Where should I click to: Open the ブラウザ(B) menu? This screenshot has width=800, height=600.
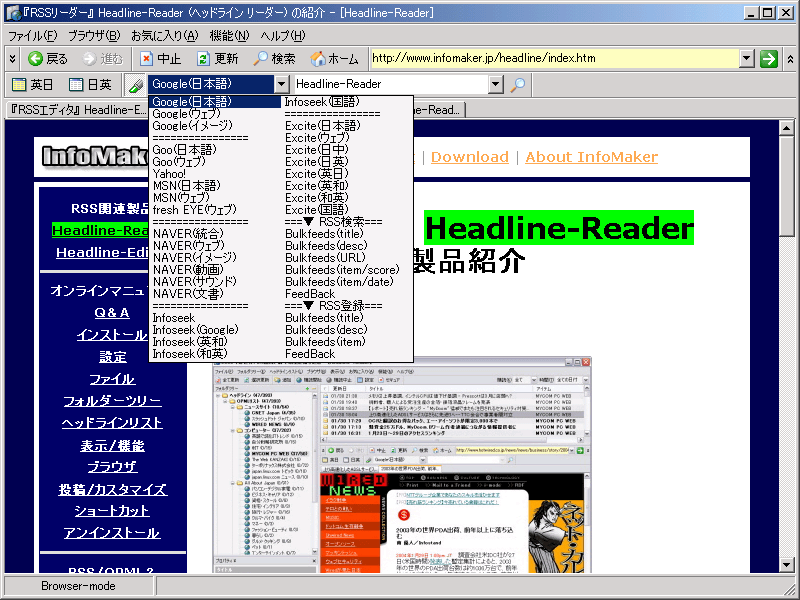click(94, 36)
